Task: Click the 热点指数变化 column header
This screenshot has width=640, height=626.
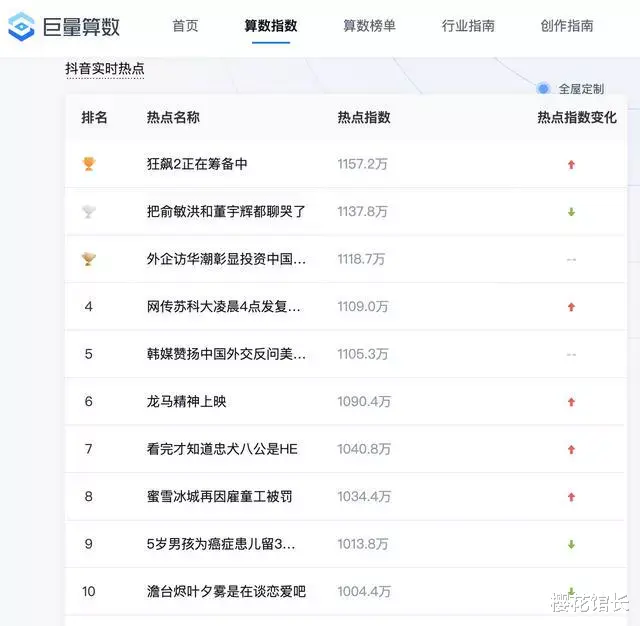Action: coord(577,118)
